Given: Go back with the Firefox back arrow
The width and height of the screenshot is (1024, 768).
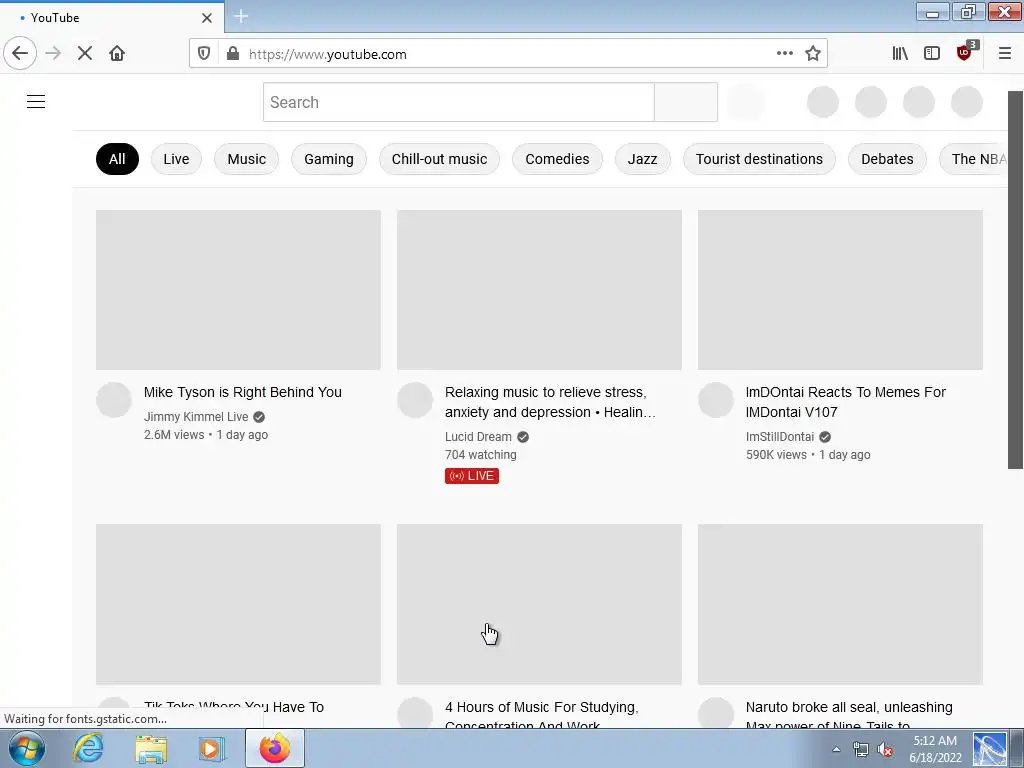Looking at the screenshot, I should (20, 54).
